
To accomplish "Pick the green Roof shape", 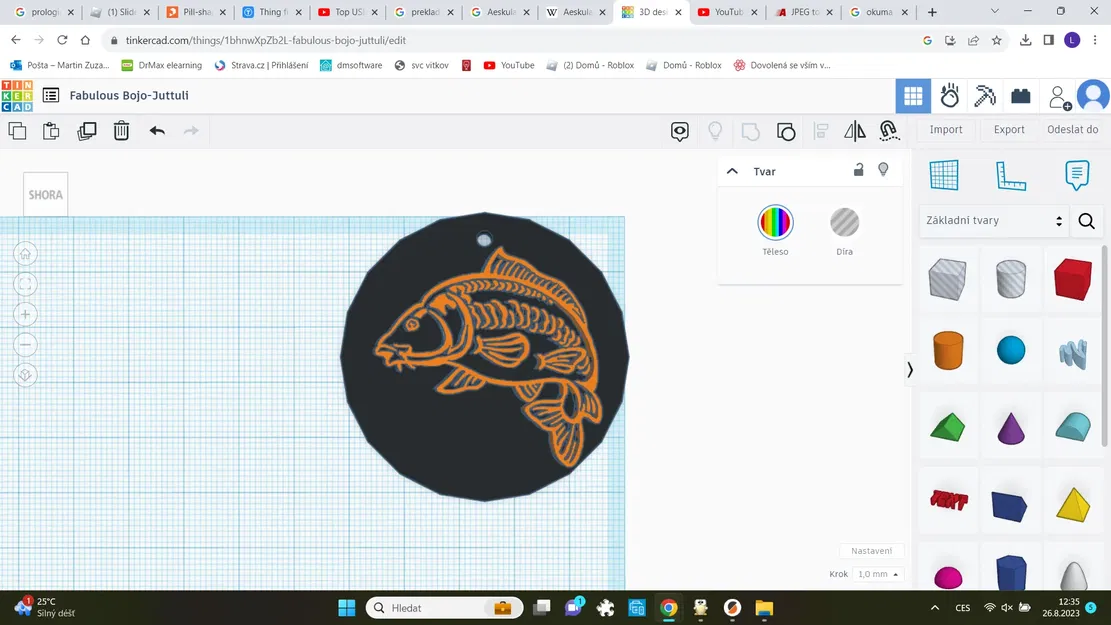I will [947, 428].
